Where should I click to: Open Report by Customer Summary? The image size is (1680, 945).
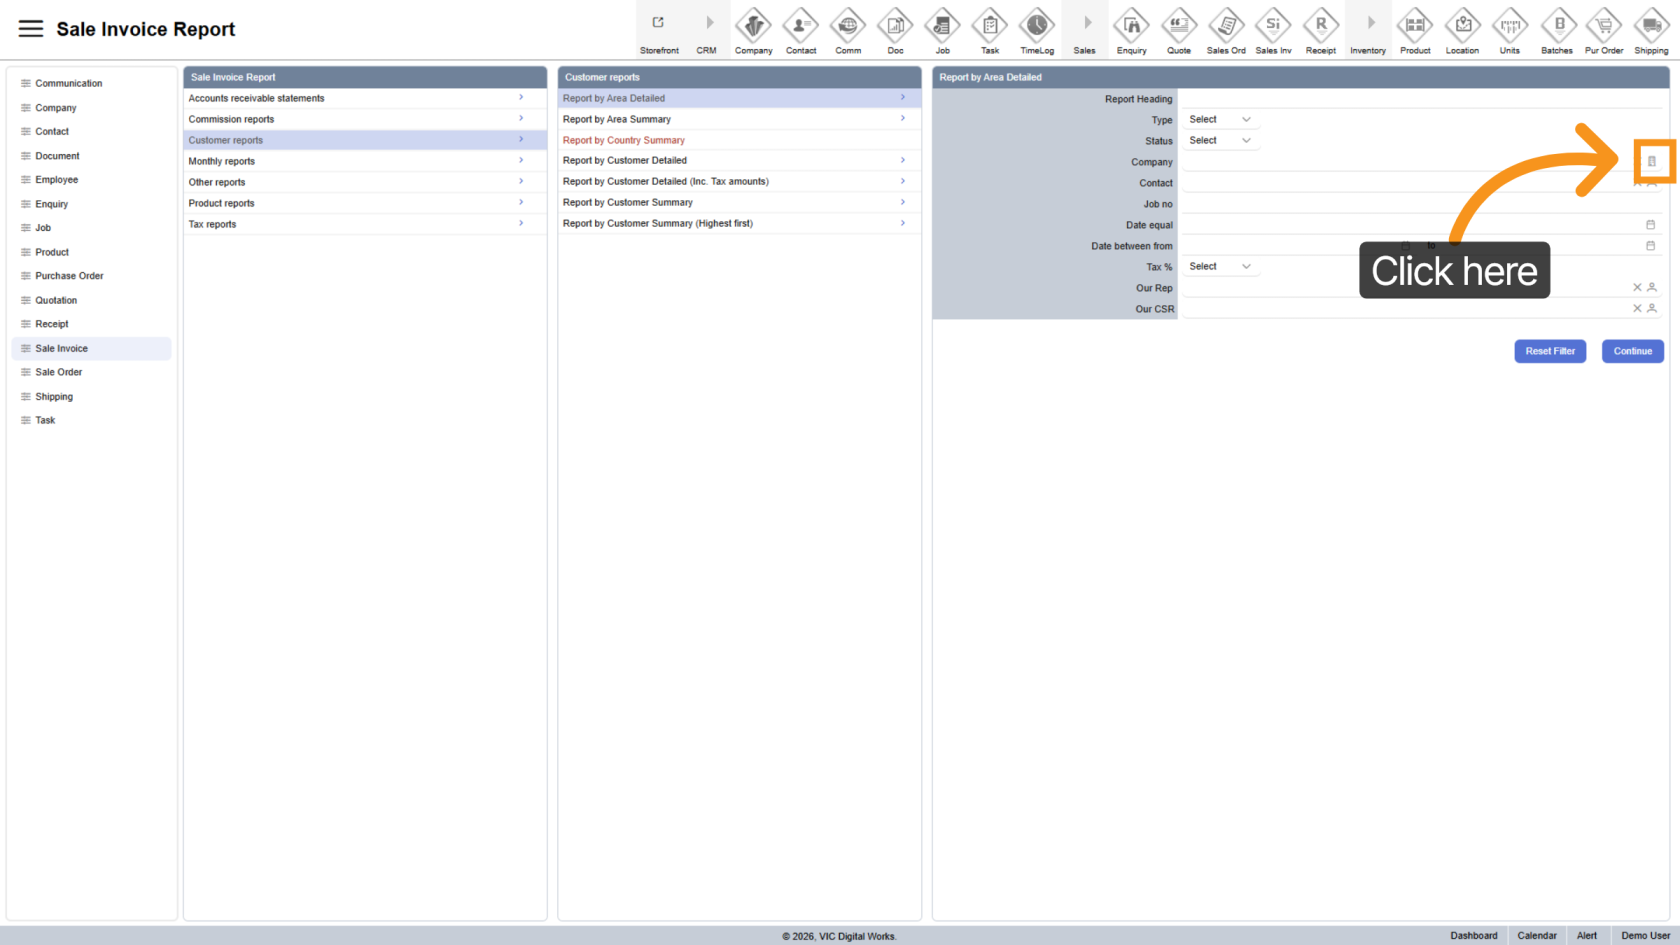[x=628, y=203]
